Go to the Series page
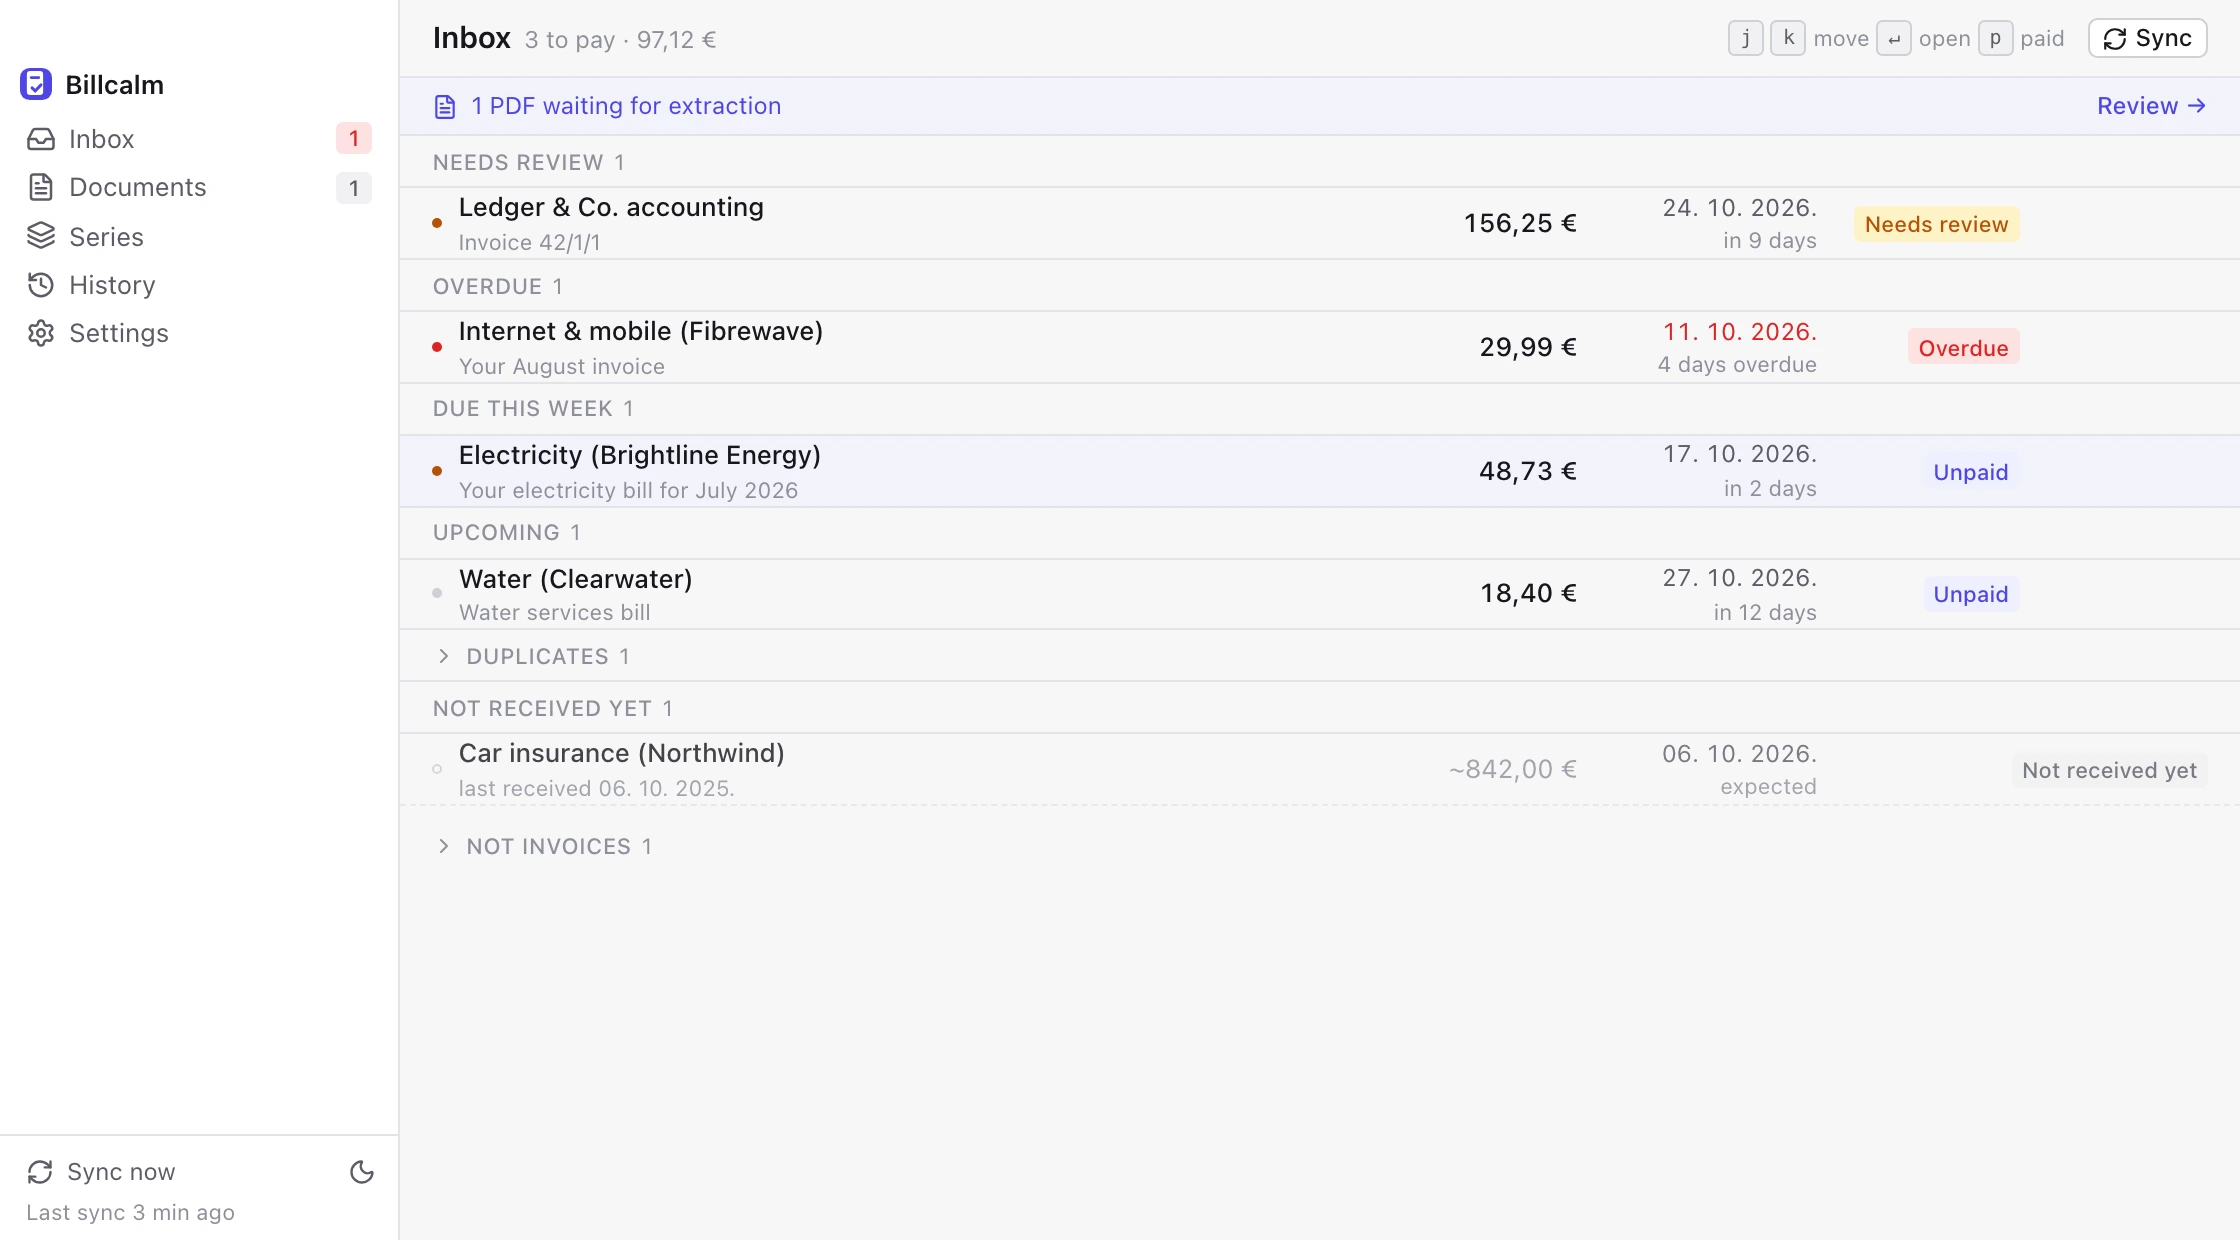2240x1240 pixels. pyautogui.click(x=199, y=236)
